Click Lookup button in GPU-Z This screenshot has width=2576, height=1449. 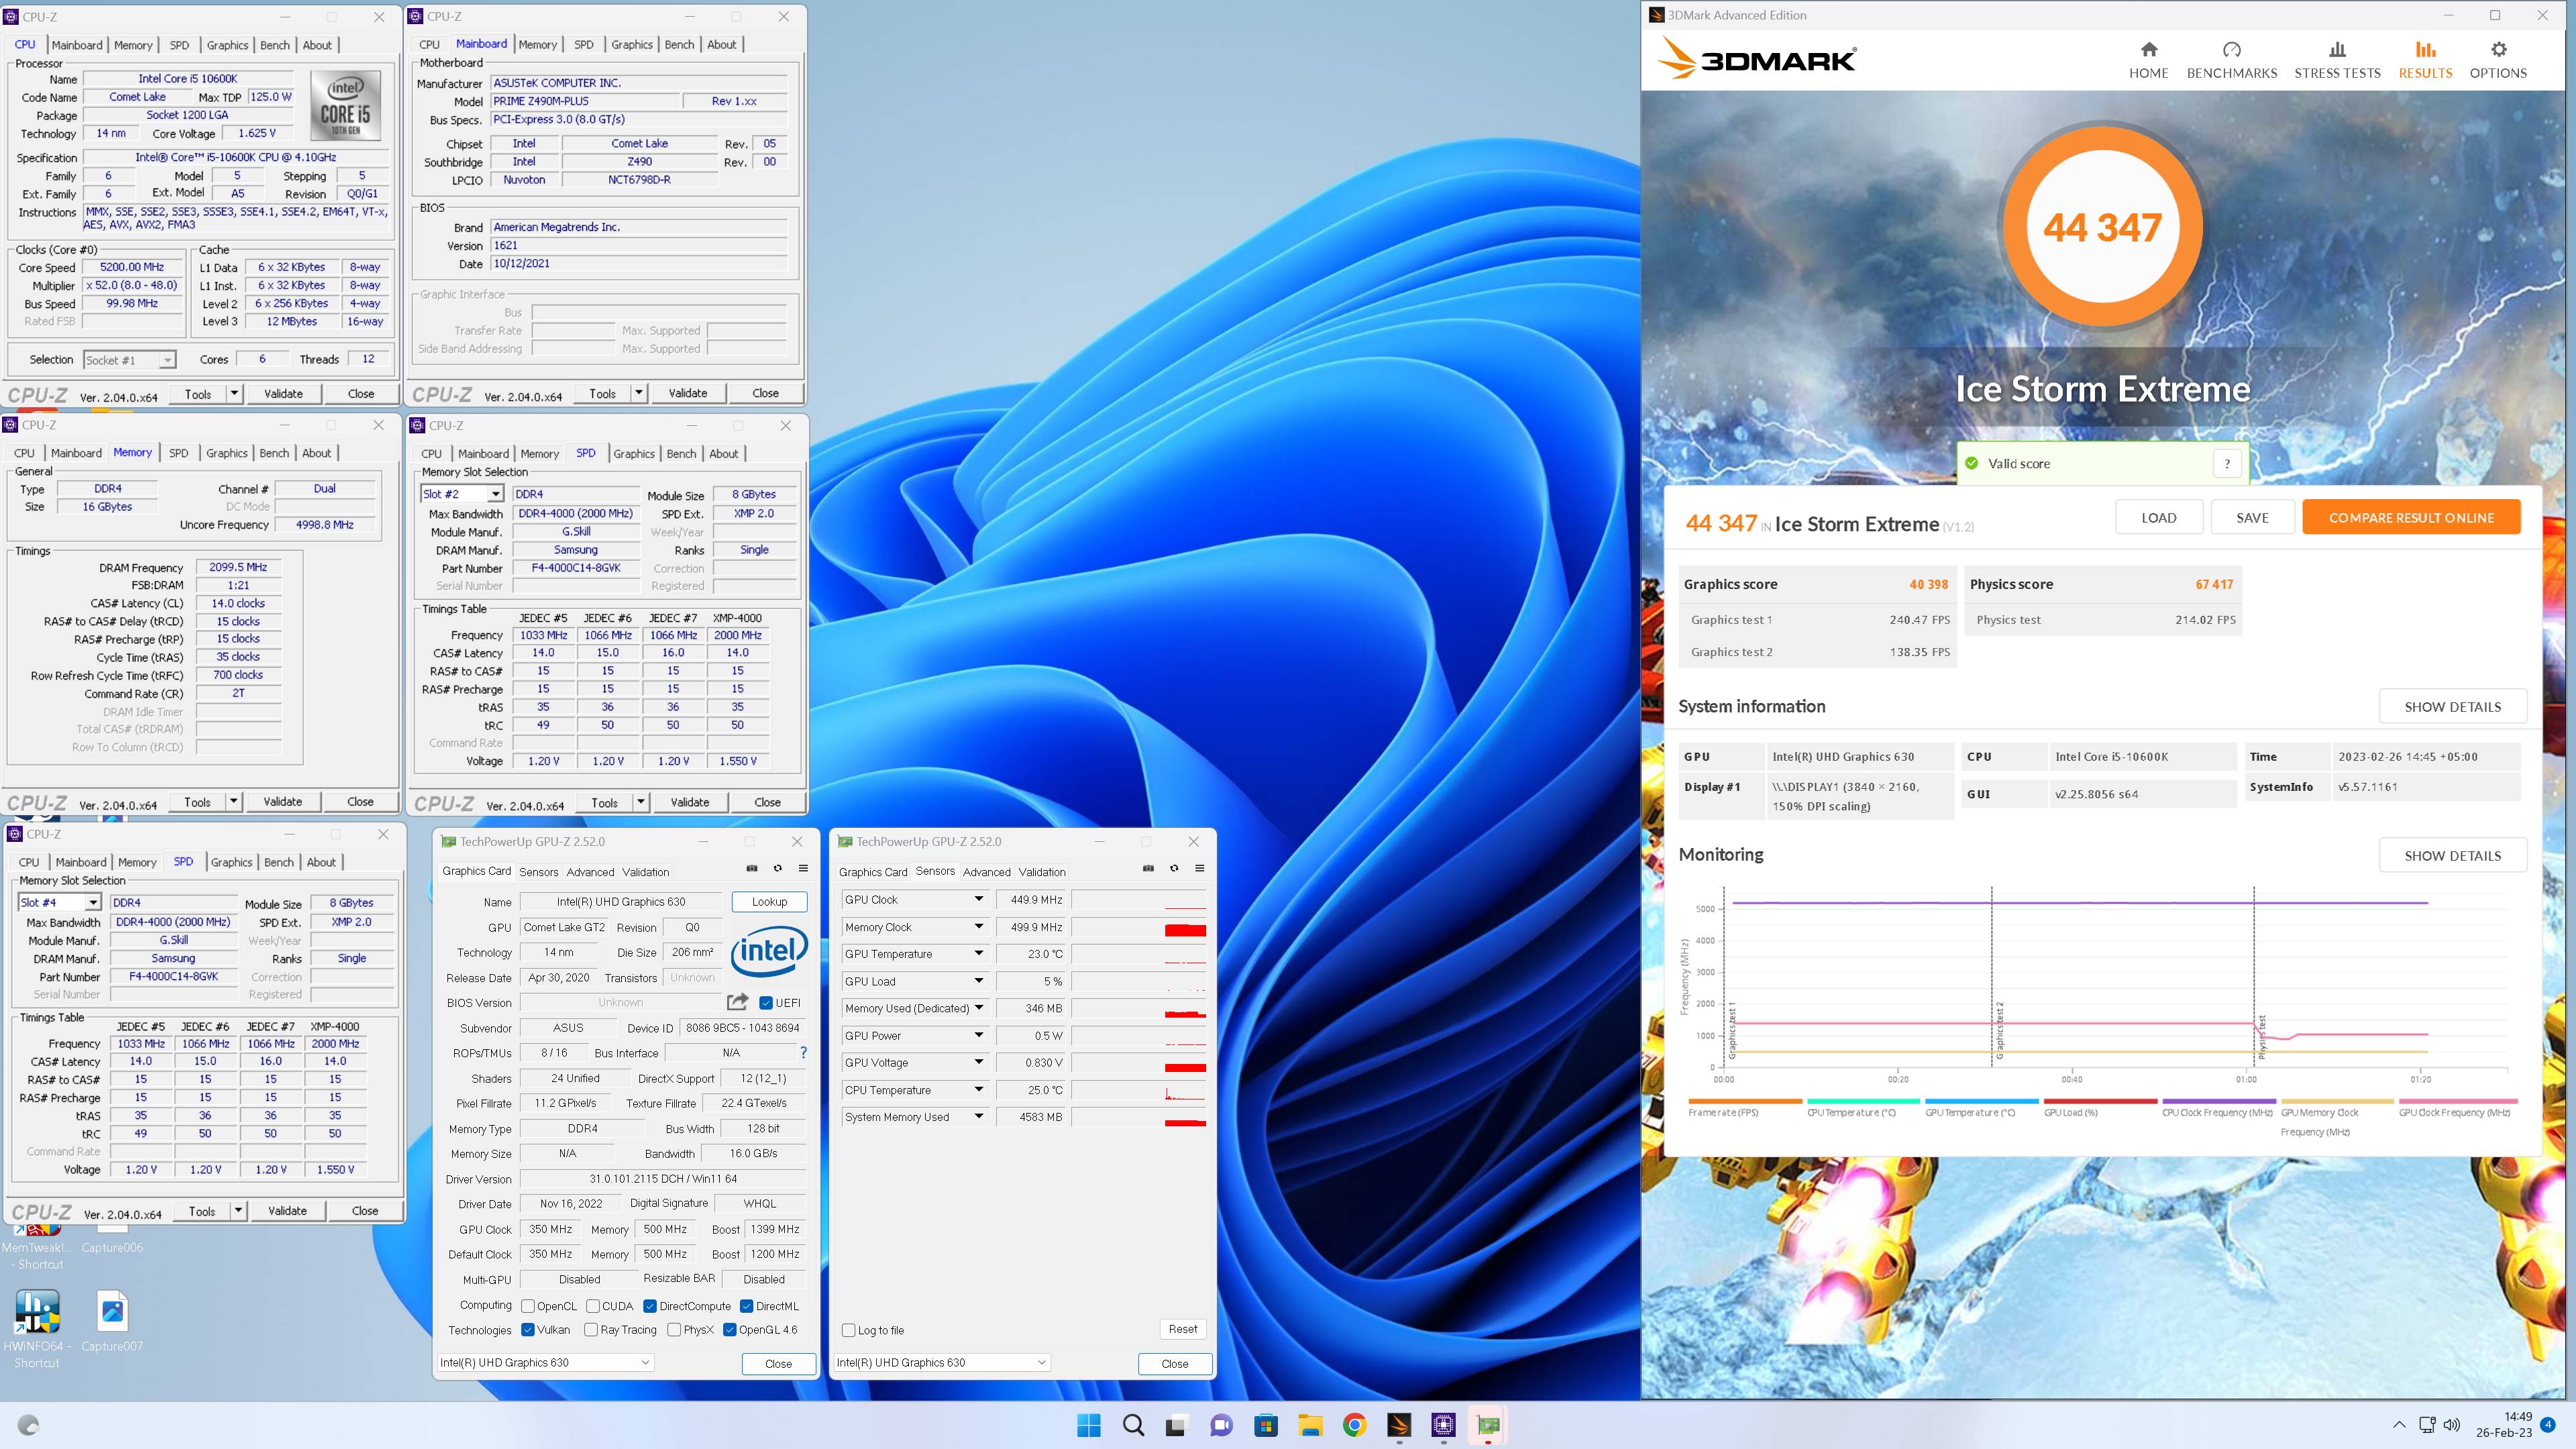(769, 902)
